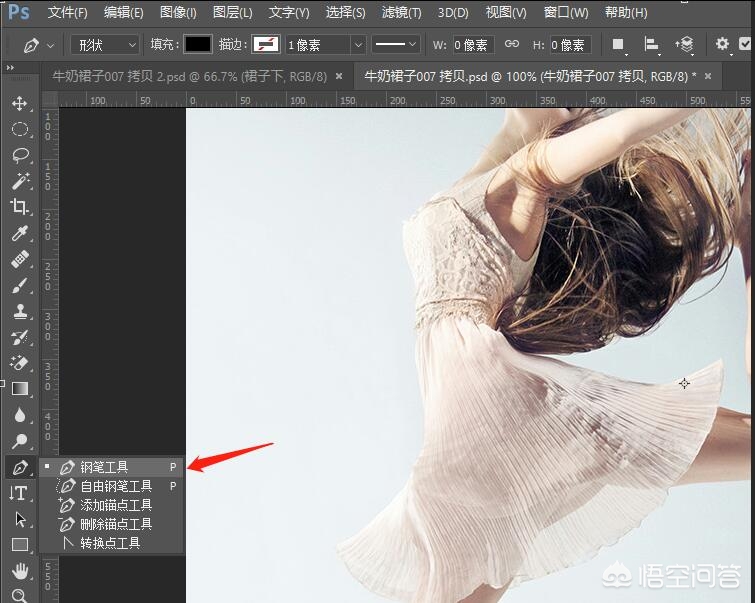Select the Dodge tool
755x603 pixels.
[19, 441]
